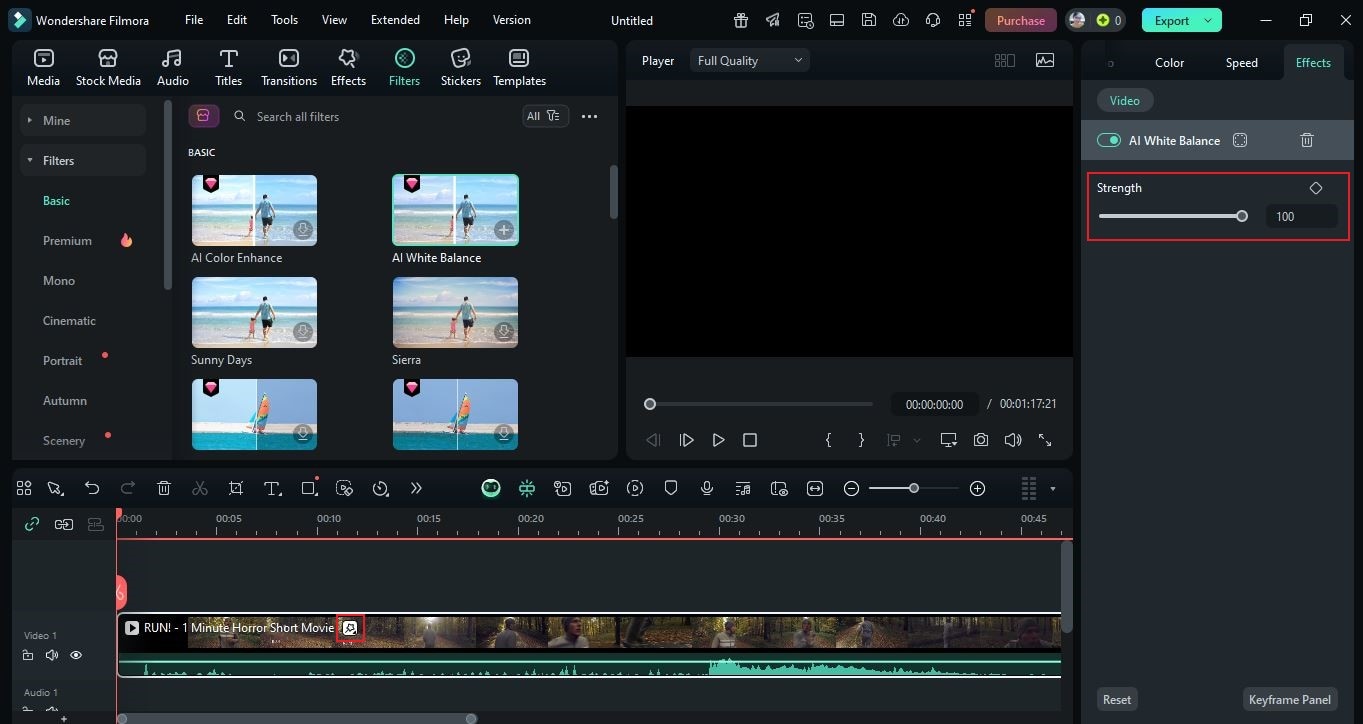Open the Add Text tool in timeline toolbar
This screenshot has height=724, width=1363.
[x=271, y=488]
